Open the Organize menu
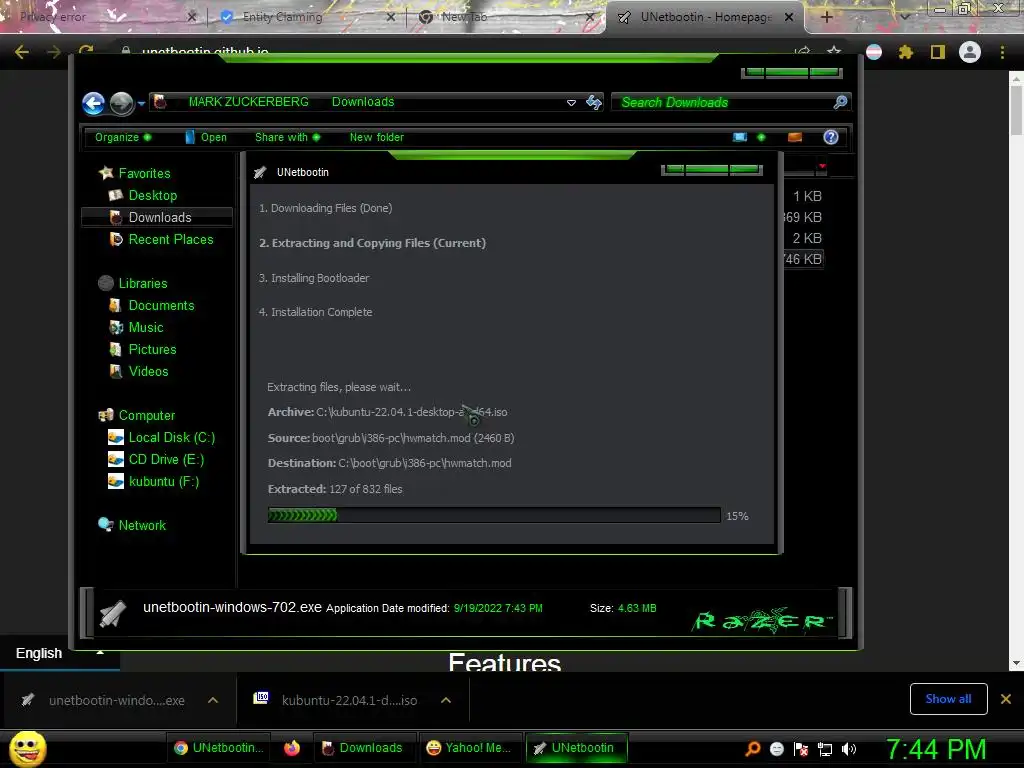Image resolution: width=1024 pixels, height=768 pixels. 123,137
